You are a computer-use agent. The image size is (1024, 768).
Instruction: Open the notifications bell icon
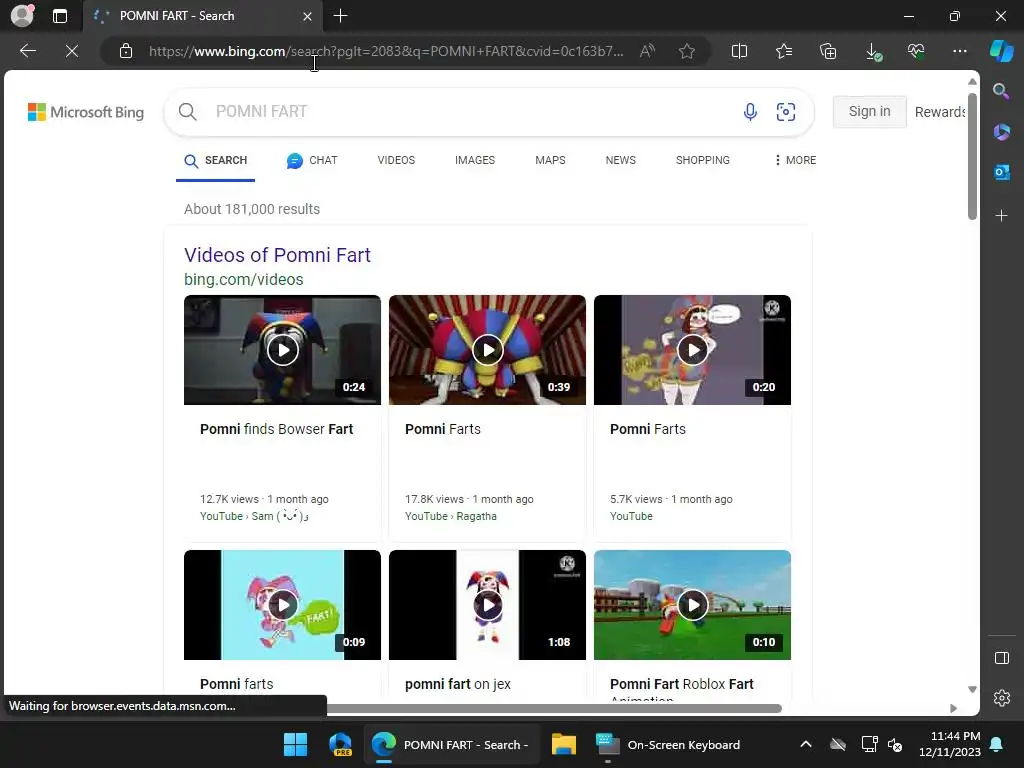pyautogui.click(x=997, y=744)
